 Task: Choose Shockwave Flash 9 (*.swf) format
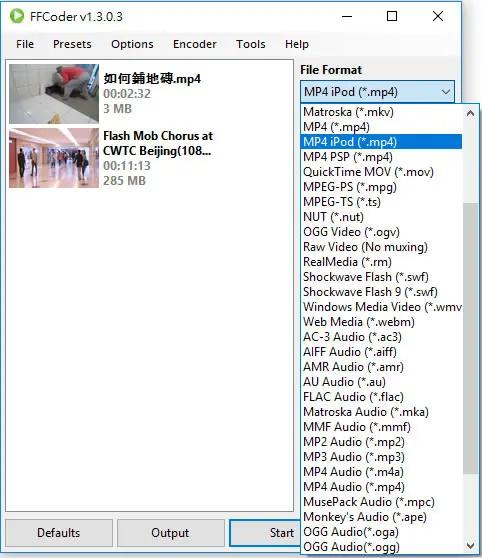[382, 292]
